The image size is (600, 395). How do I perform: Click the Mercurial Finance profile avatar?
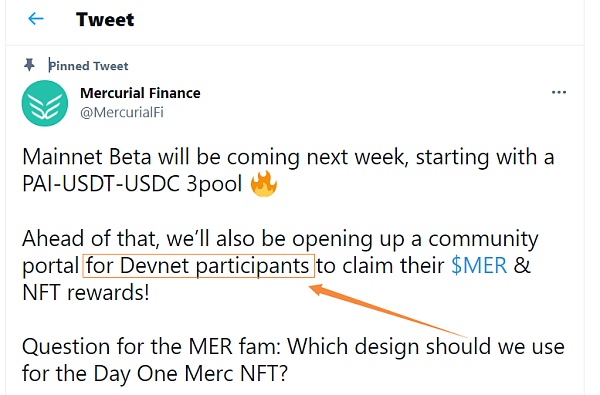tap(45, 103)
